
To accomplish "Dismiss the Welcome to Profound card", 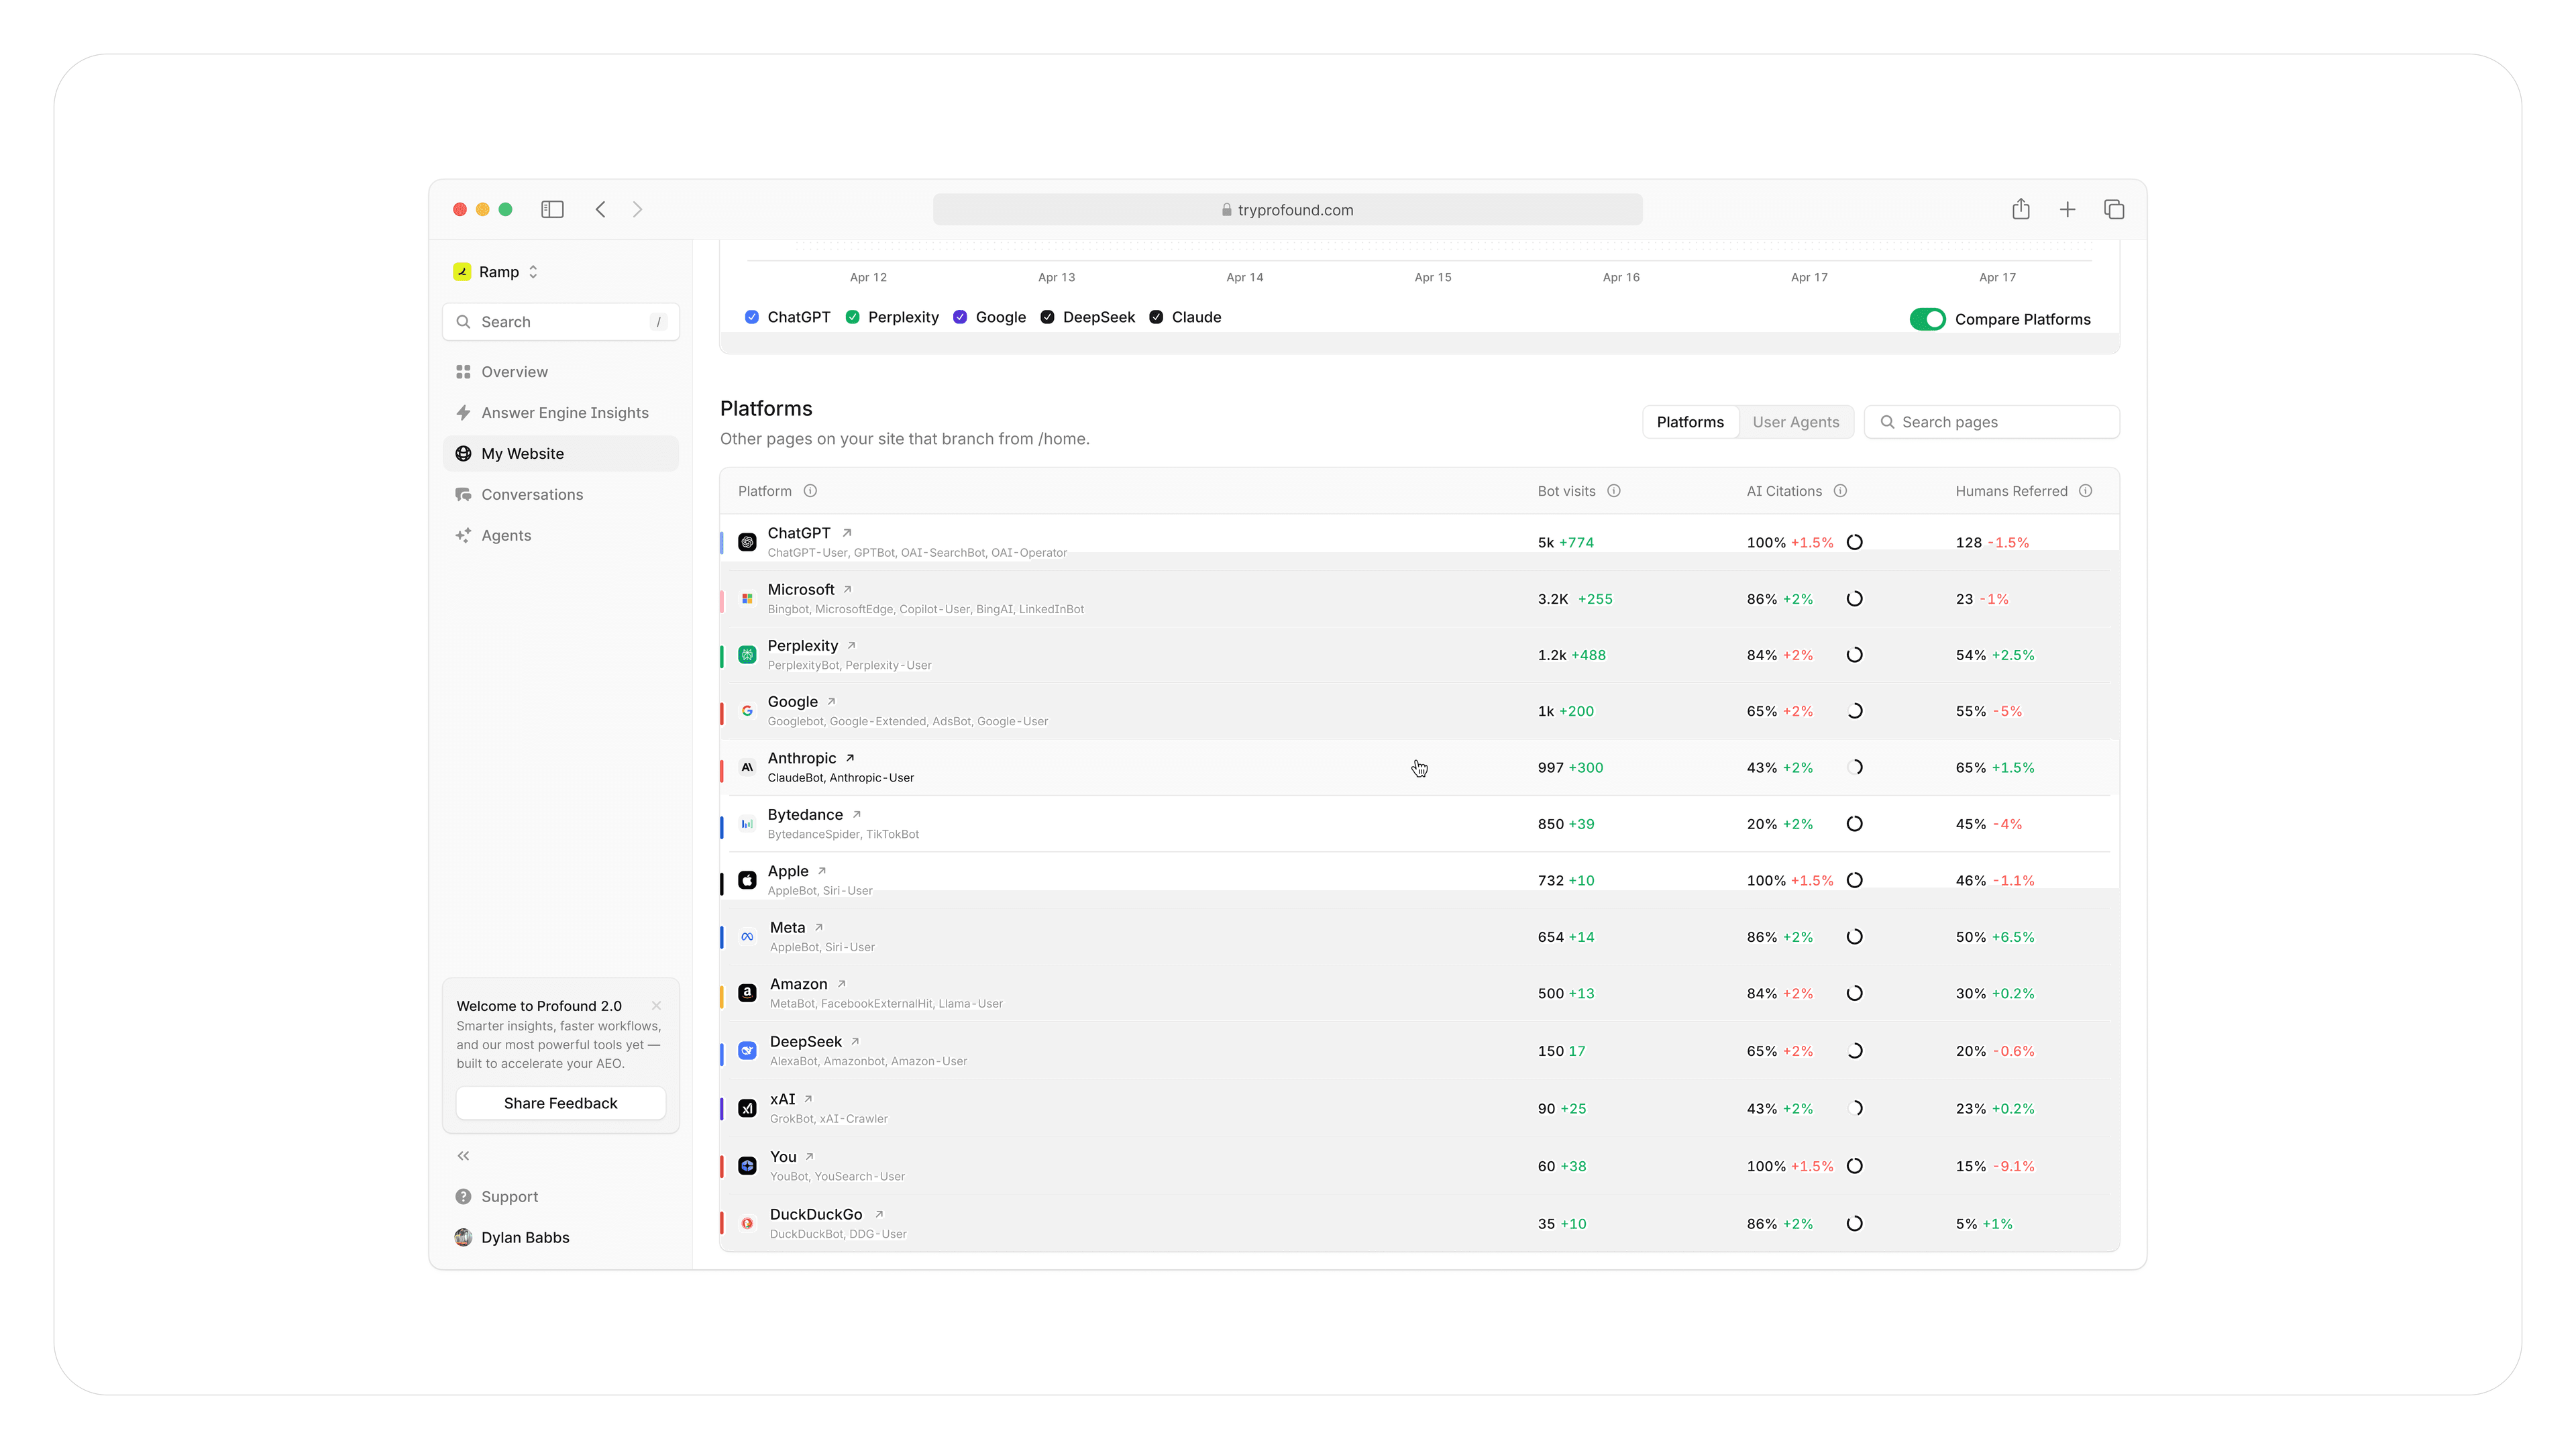I will tap(656, 1006).
